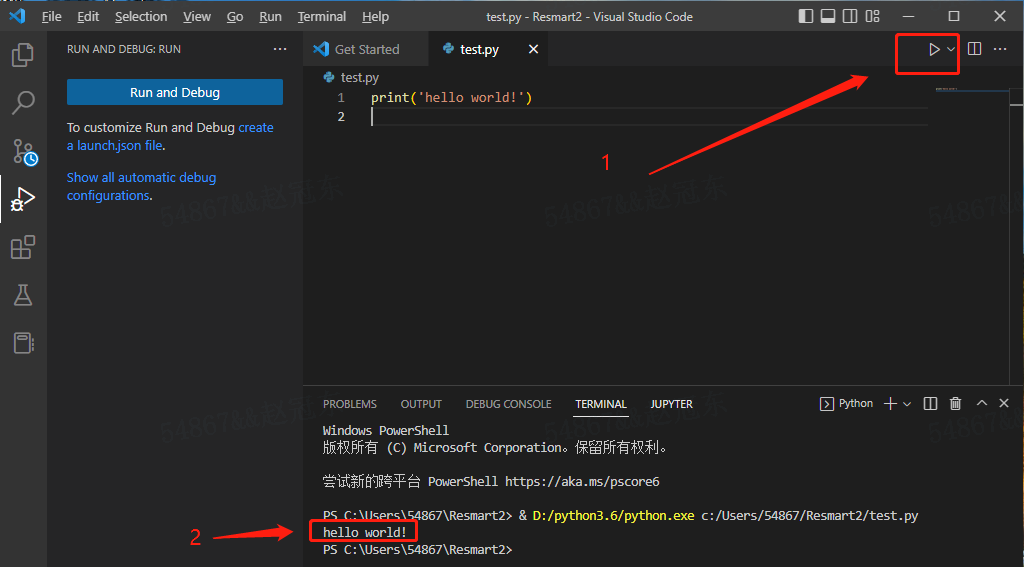Minimize the VS Code window
This screenshot has width=1024, height=567.
click(x=910, y=16)
